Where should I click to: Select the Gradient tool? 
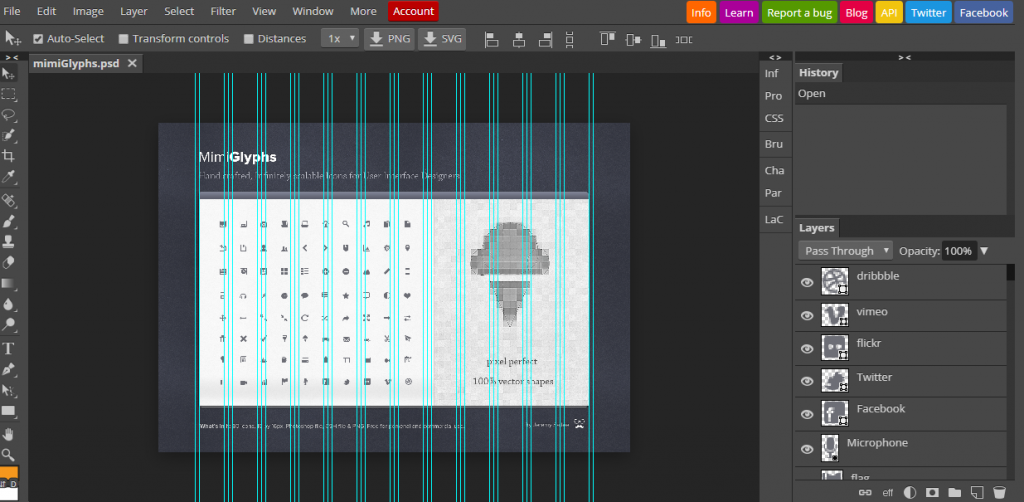[8, 283]
